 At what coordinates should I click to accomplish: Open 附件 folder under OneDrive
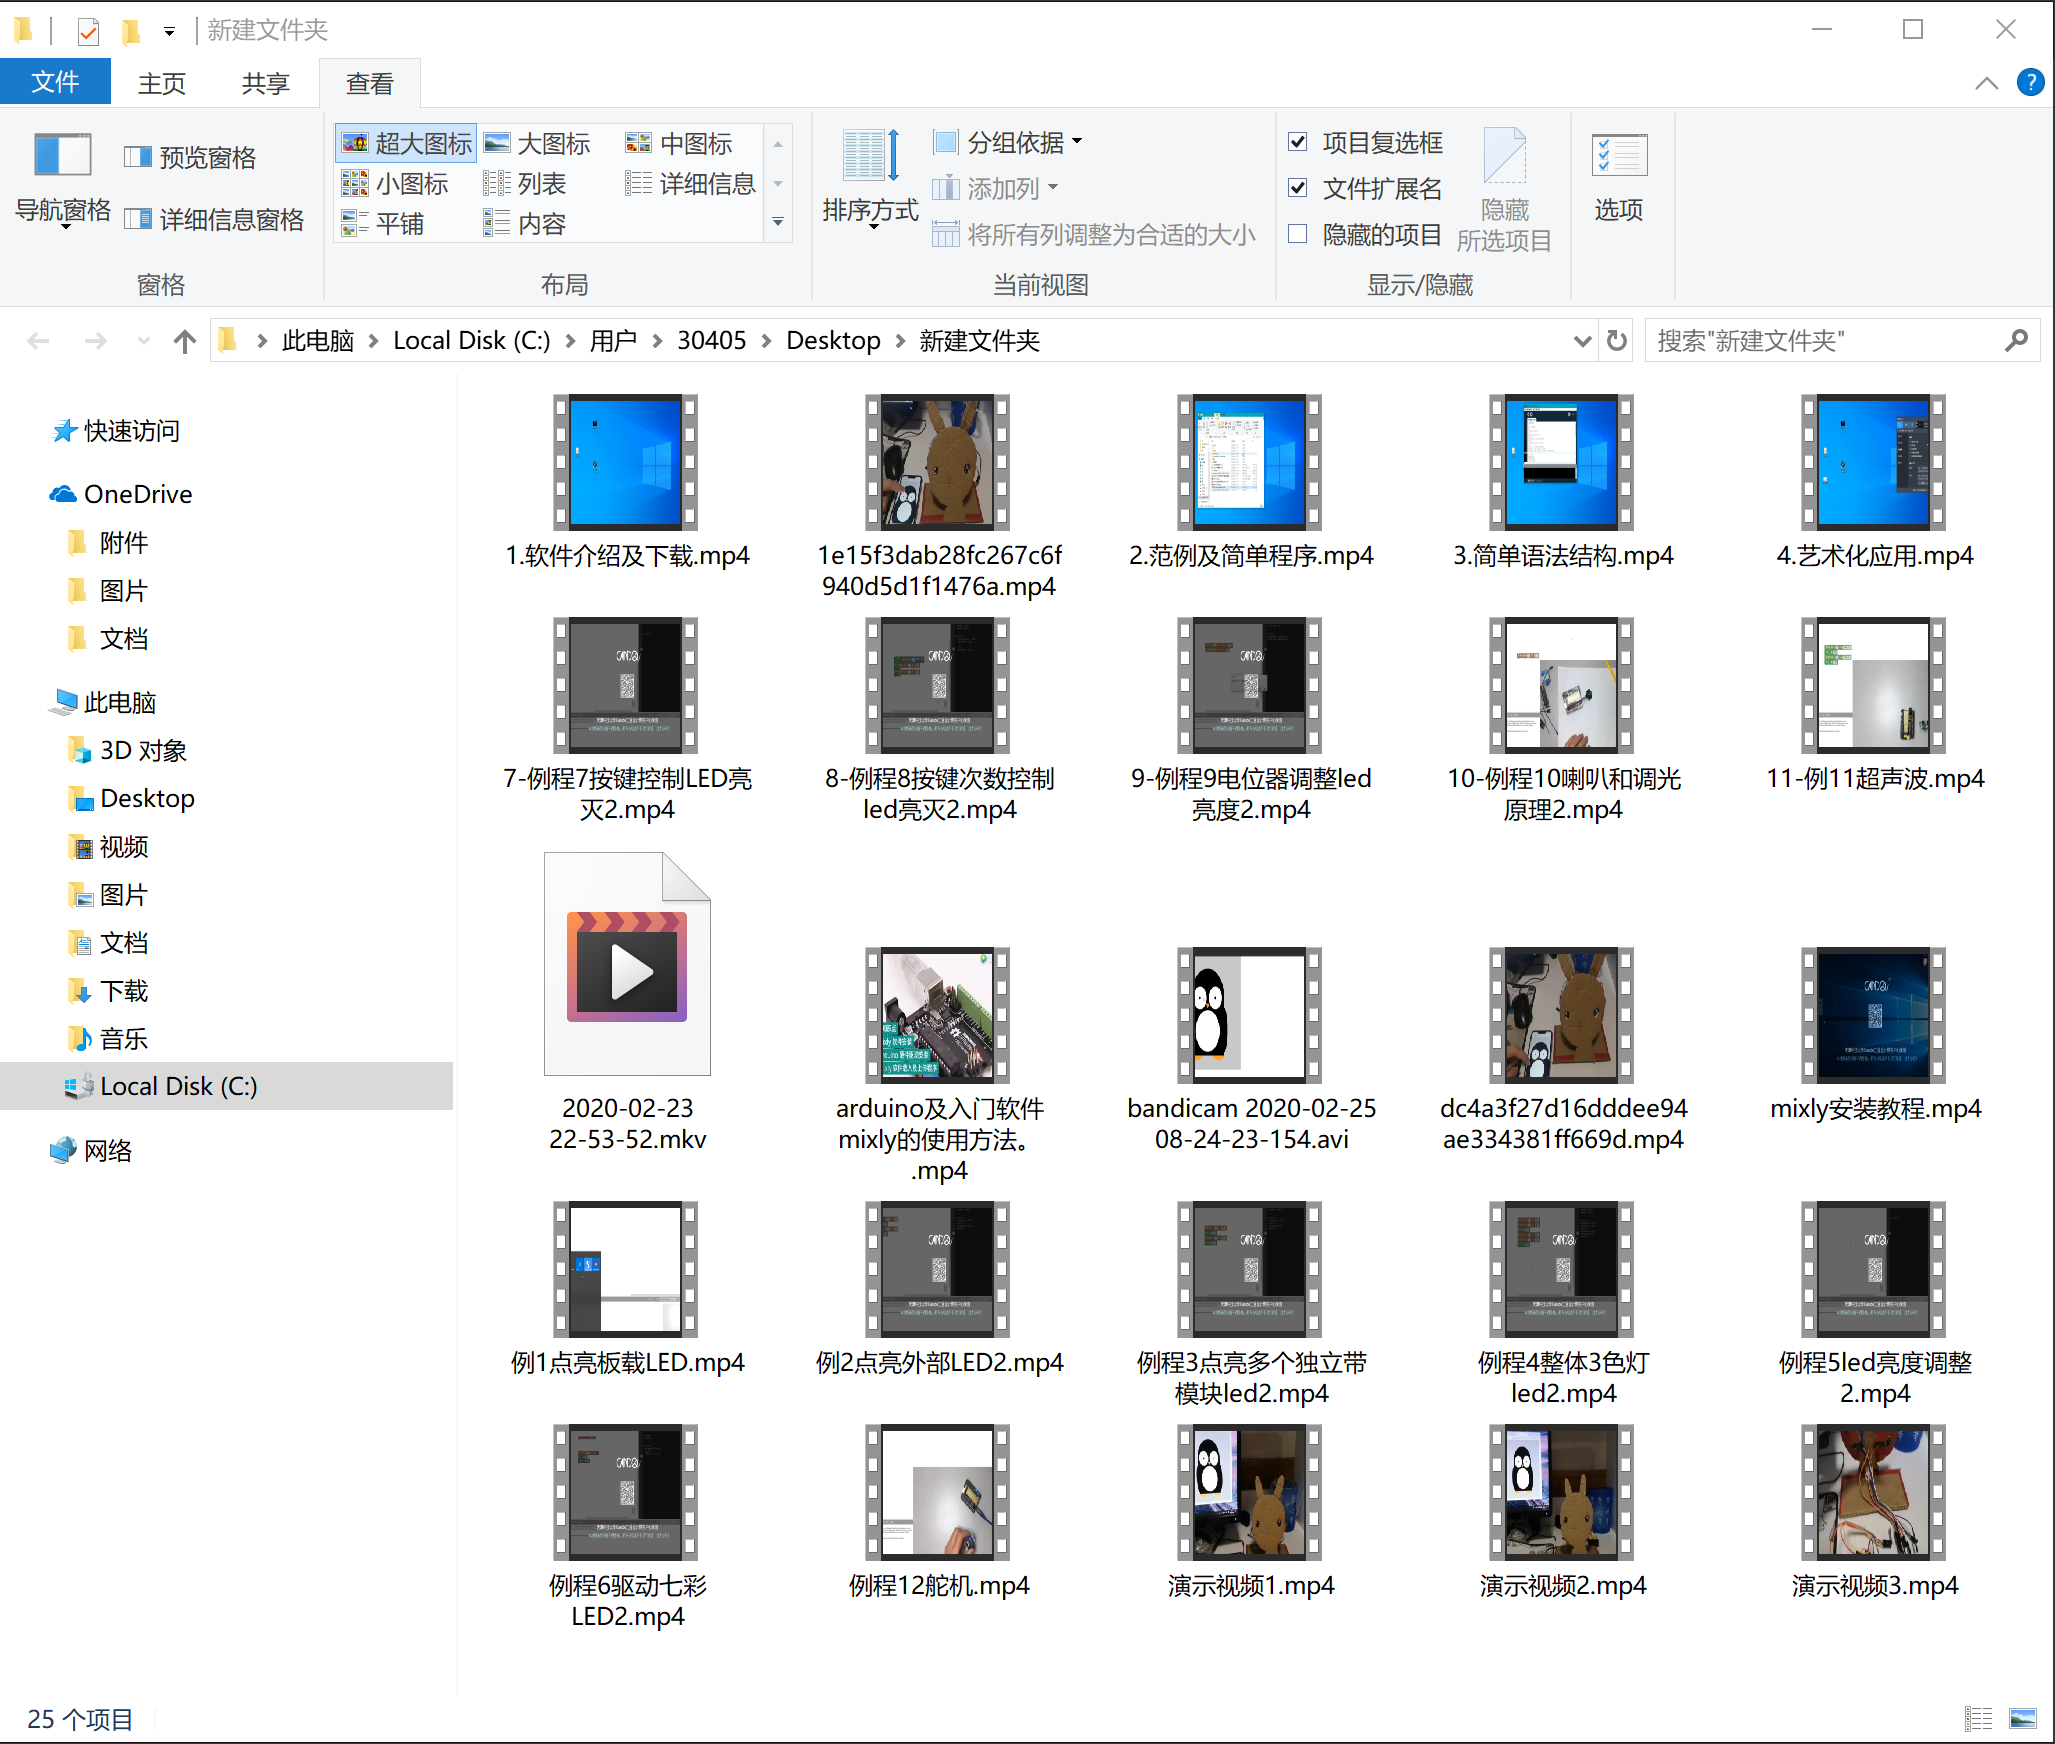(x=108, y=543)
